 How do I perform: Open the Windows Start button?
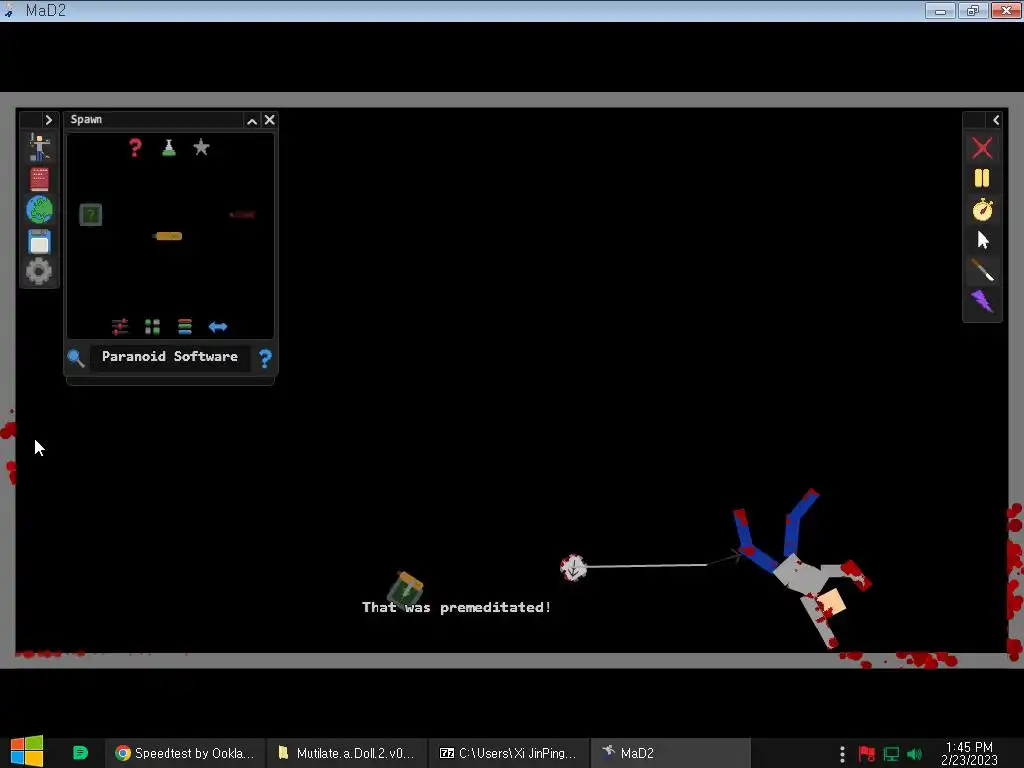27,752
